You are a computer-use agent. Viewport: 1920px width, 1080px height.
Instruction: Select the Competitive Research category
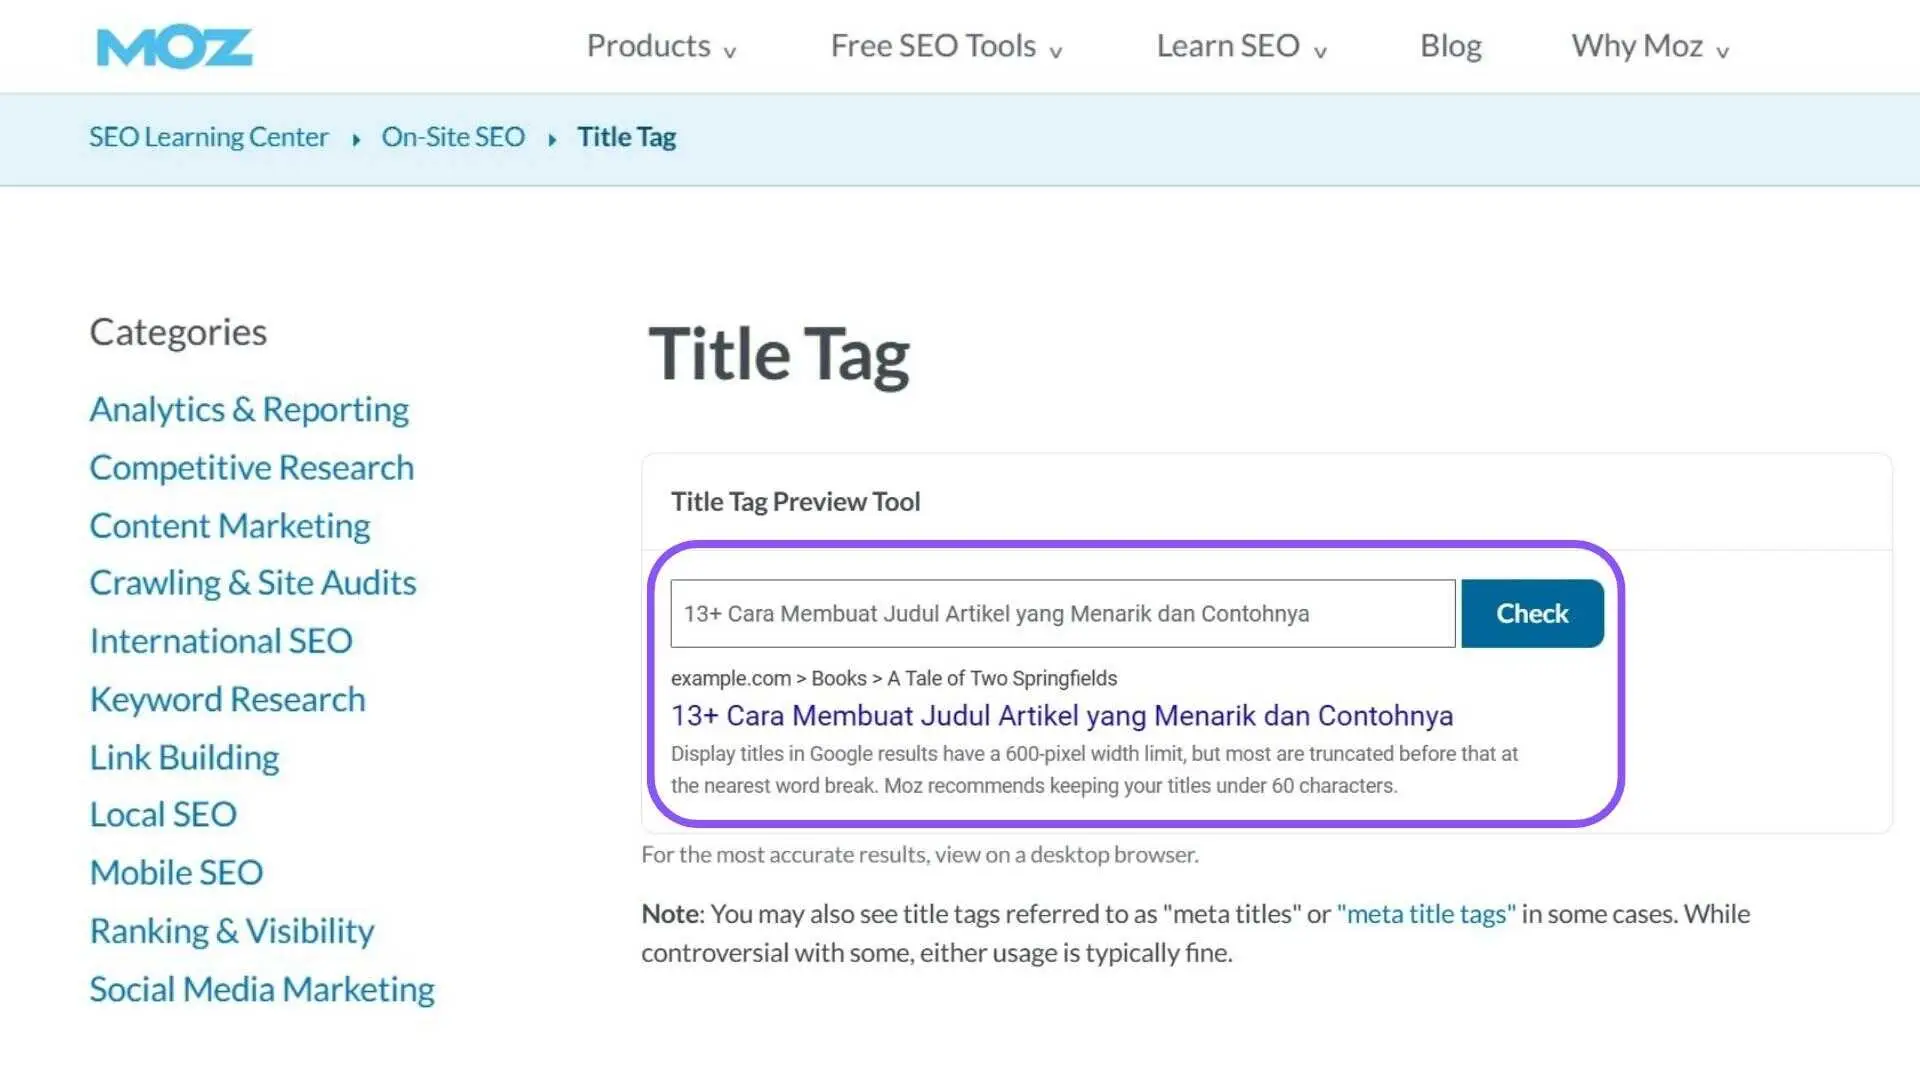point(251,468)
